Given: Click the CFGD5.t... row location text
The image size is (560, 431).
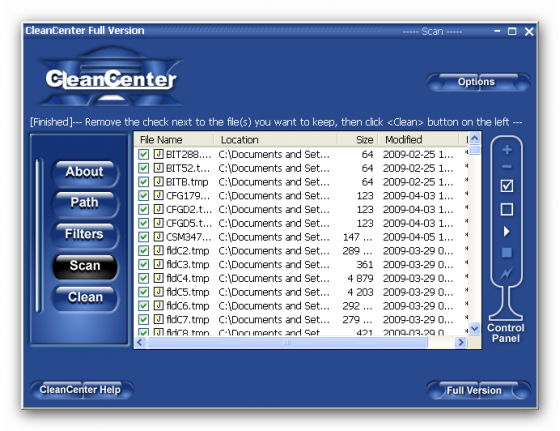Looking at the screenshot, I should pos(274,223).
